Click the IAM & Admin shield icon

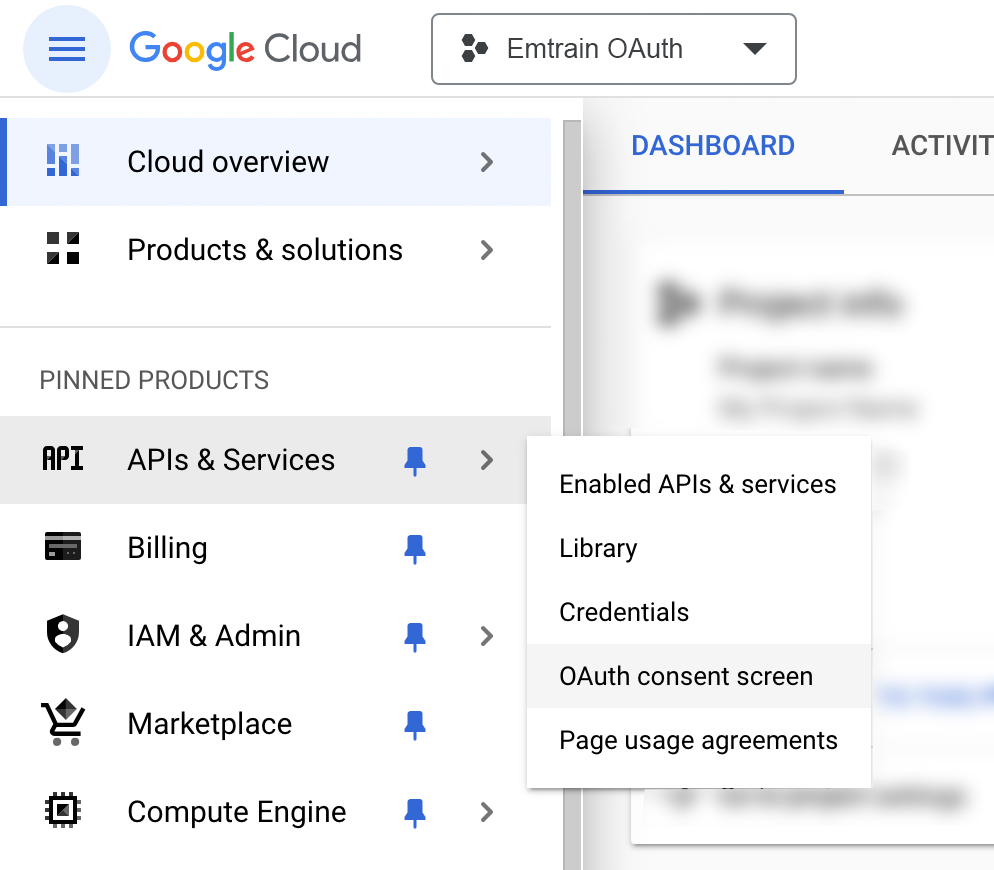[x=63, y=636]
